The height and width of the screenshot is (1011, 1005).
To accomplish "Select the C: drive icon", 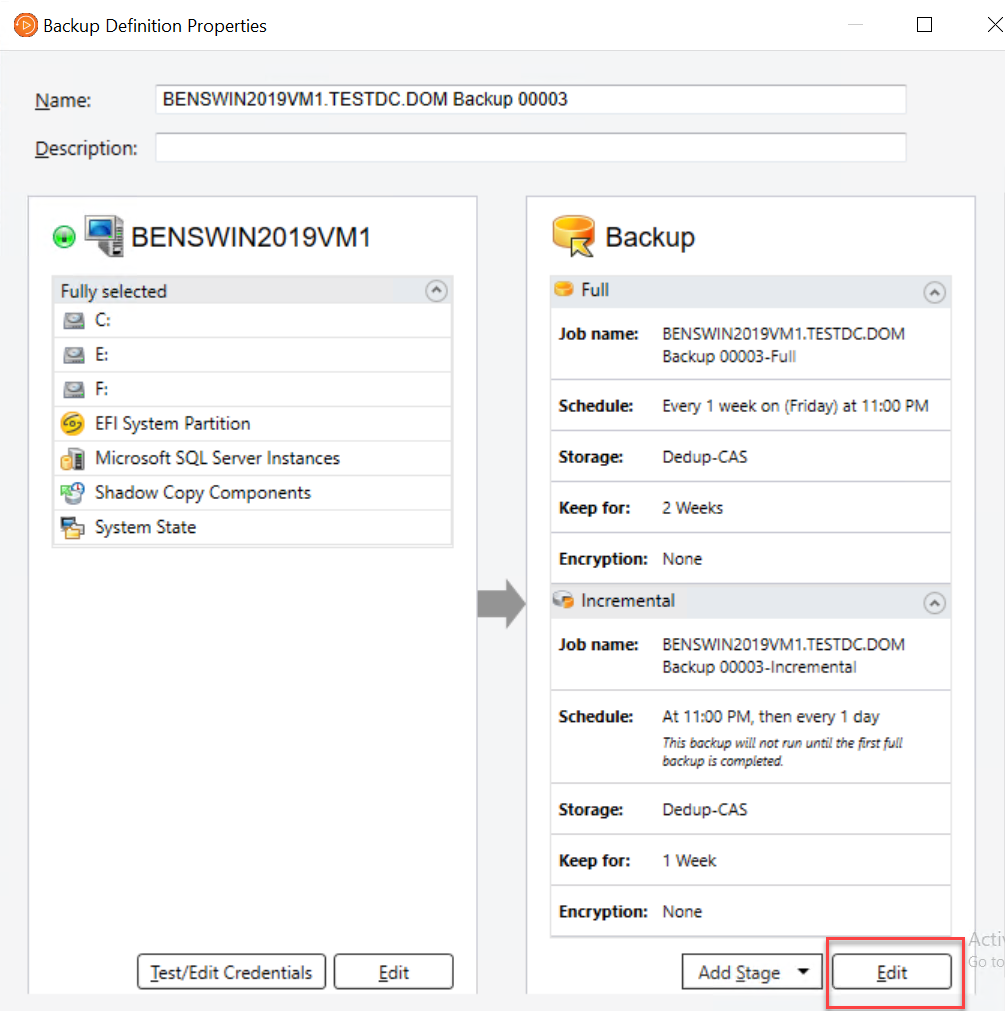I will click(73, 320).
